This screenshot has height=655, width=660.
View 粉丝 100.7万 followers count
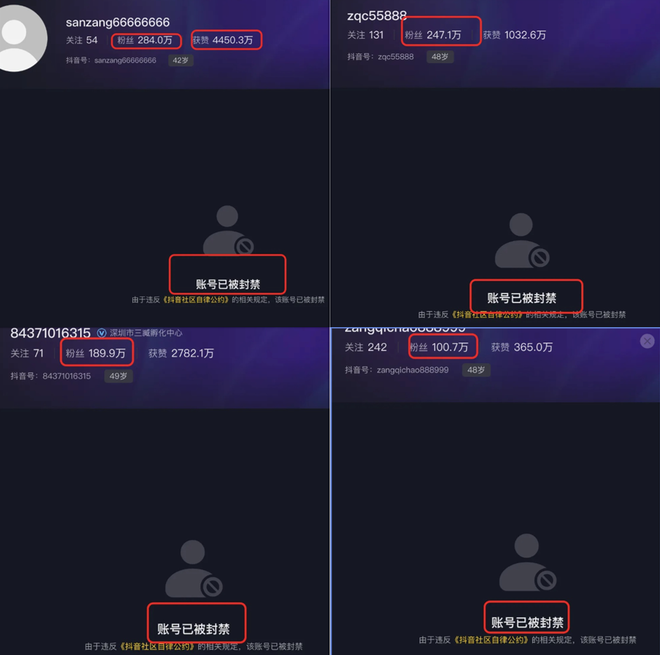point(439,347)
